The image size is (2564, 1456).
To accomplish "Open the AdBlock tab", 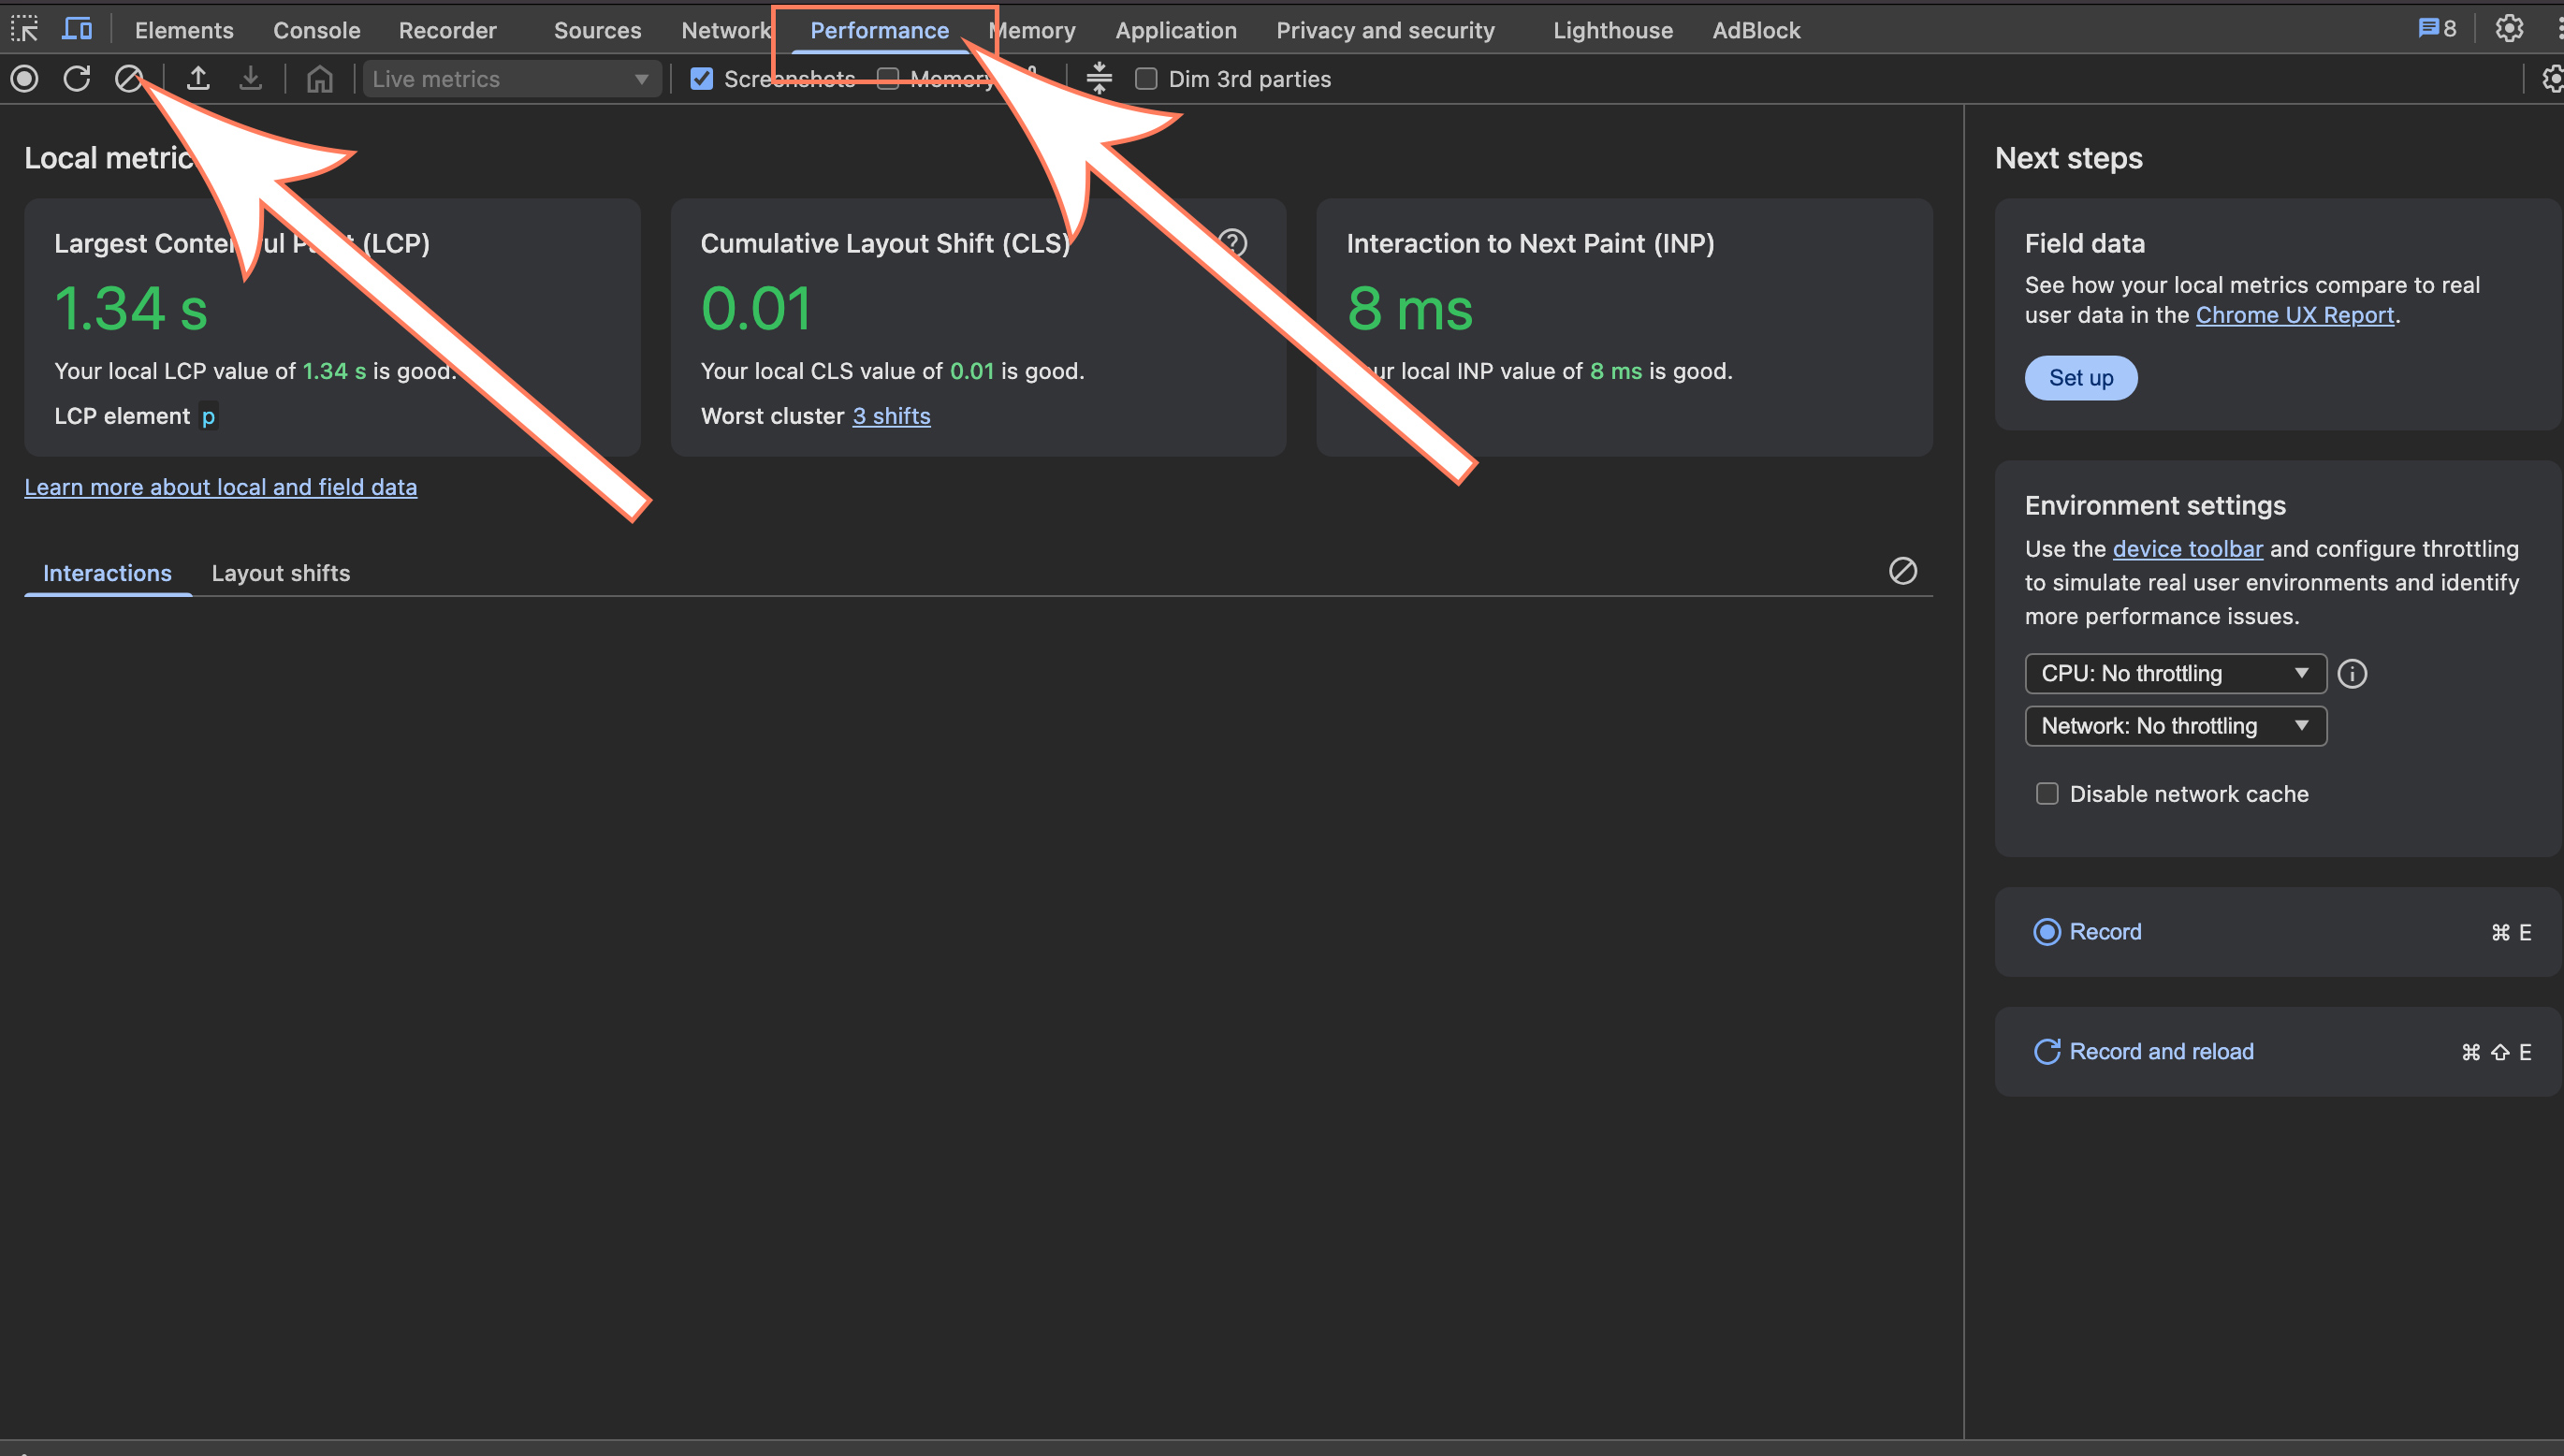I will pyautogui.click(x=1756, y=30).
